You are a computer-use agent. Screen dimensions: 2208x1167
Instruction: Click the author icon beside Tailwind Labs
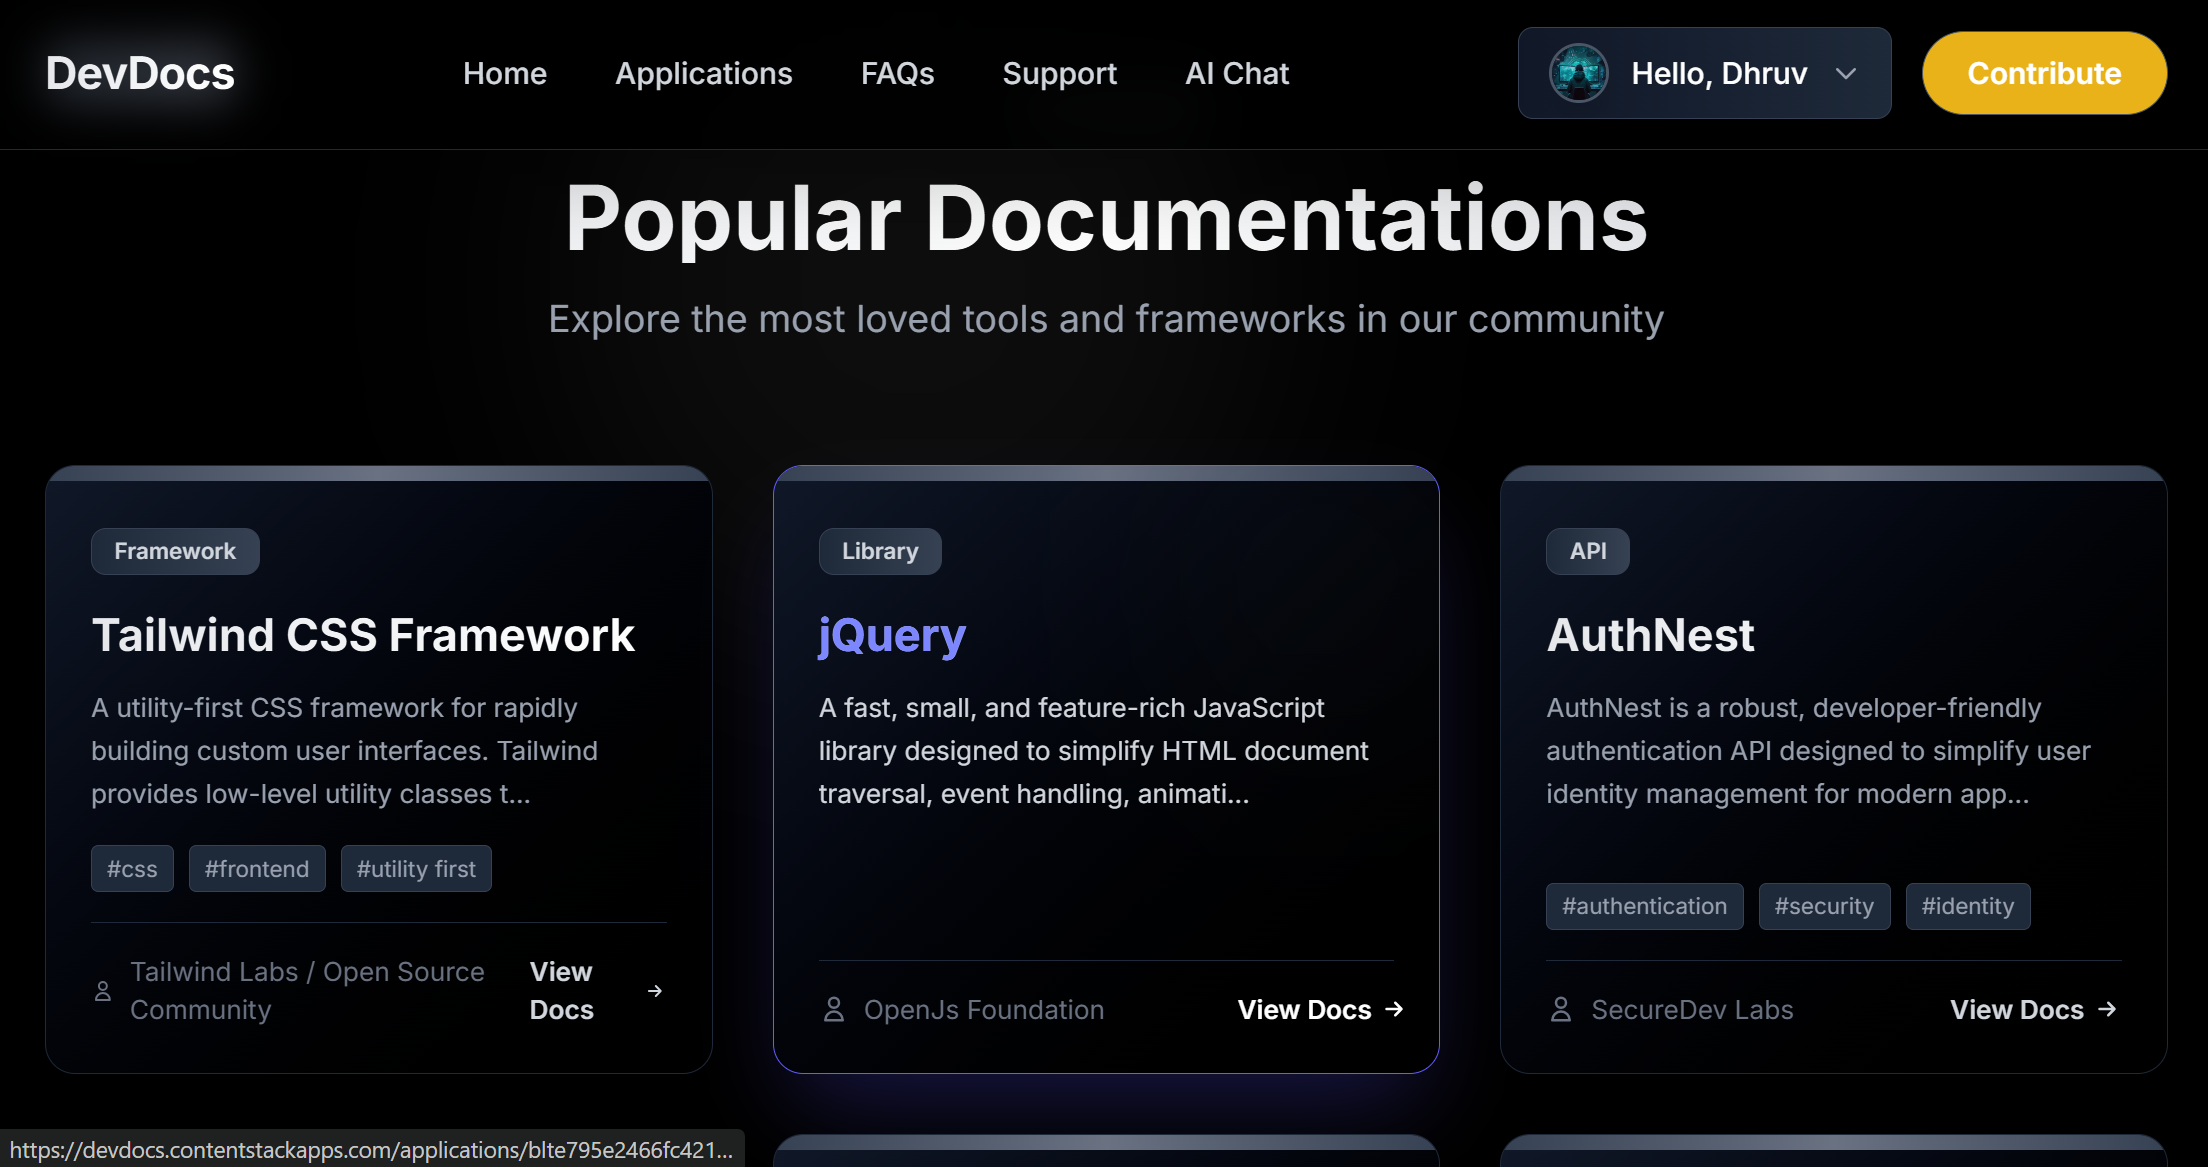click(102, 991)
